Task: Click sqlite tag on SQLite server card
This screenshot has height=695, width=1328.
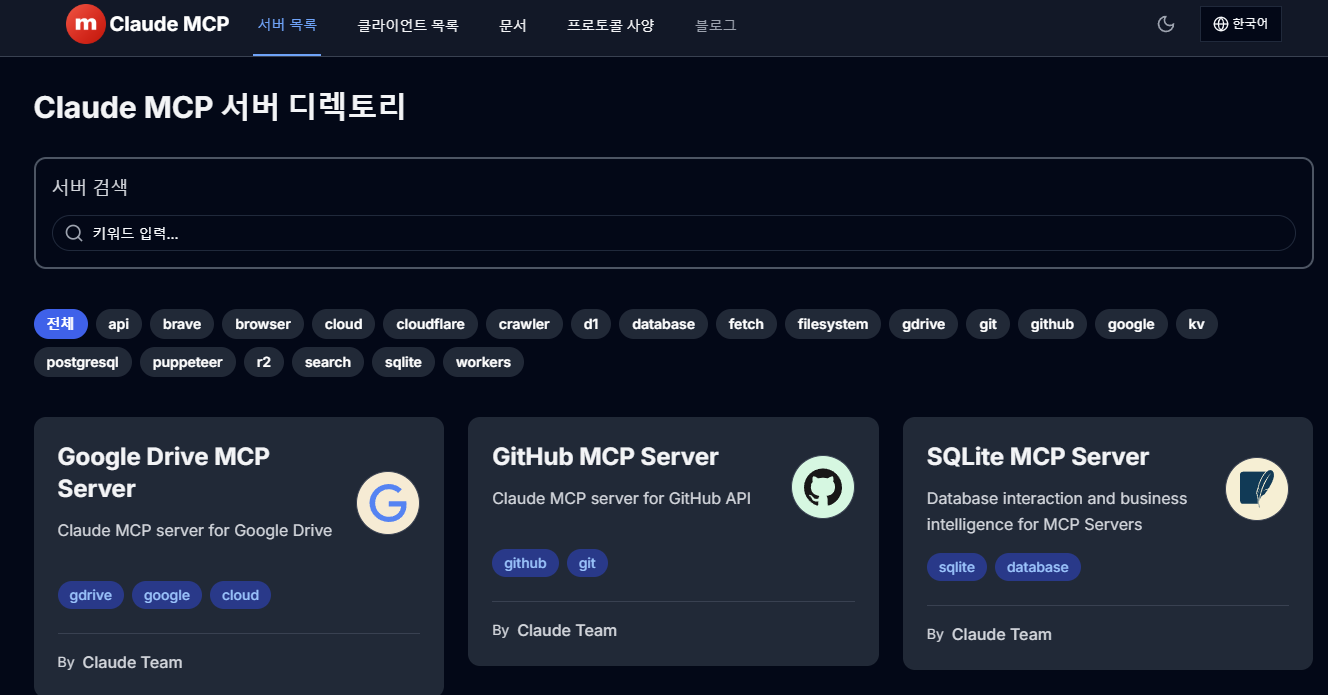Action: click(957, 567)
